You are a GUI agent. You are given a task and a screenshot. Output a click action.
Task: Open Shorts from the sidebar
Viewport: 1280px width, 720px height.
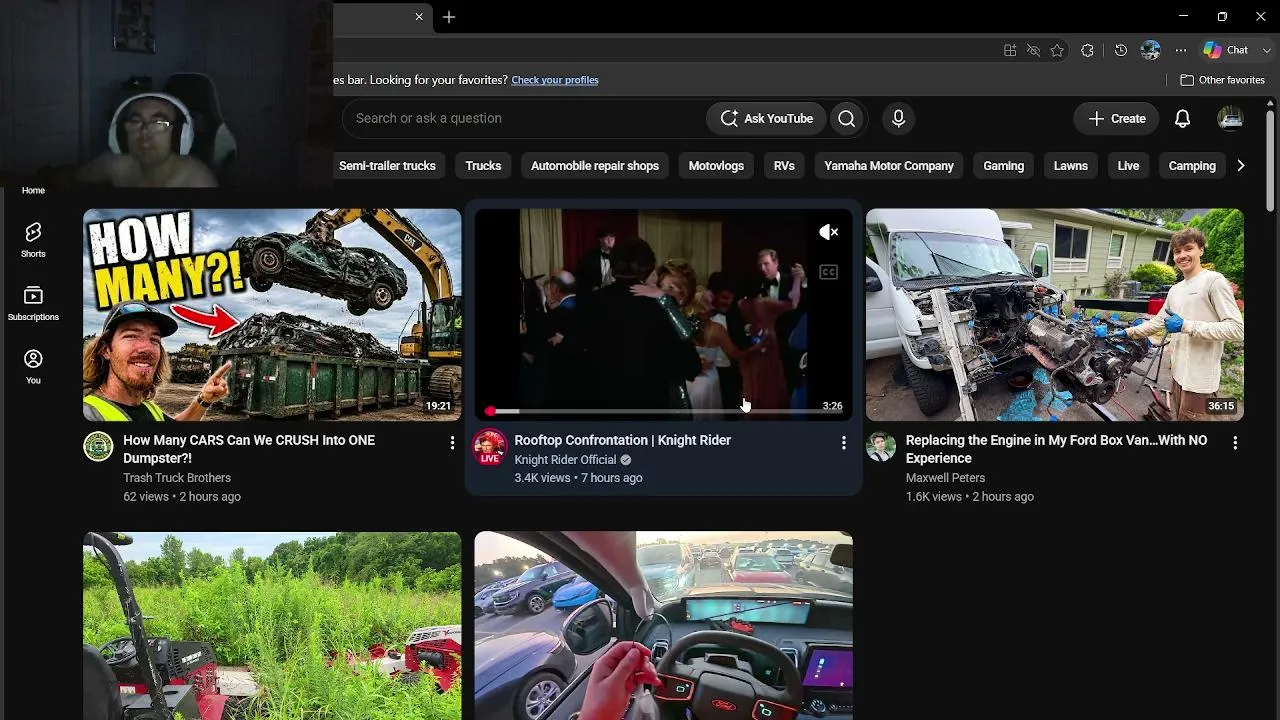point(33,240)
